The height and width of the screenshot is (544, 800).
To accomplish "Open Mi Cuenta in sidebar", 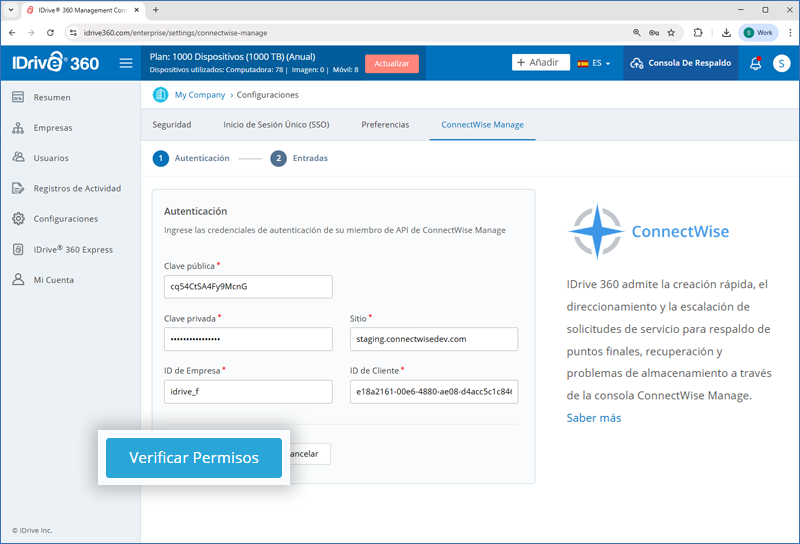I will [x=54, y=279].
